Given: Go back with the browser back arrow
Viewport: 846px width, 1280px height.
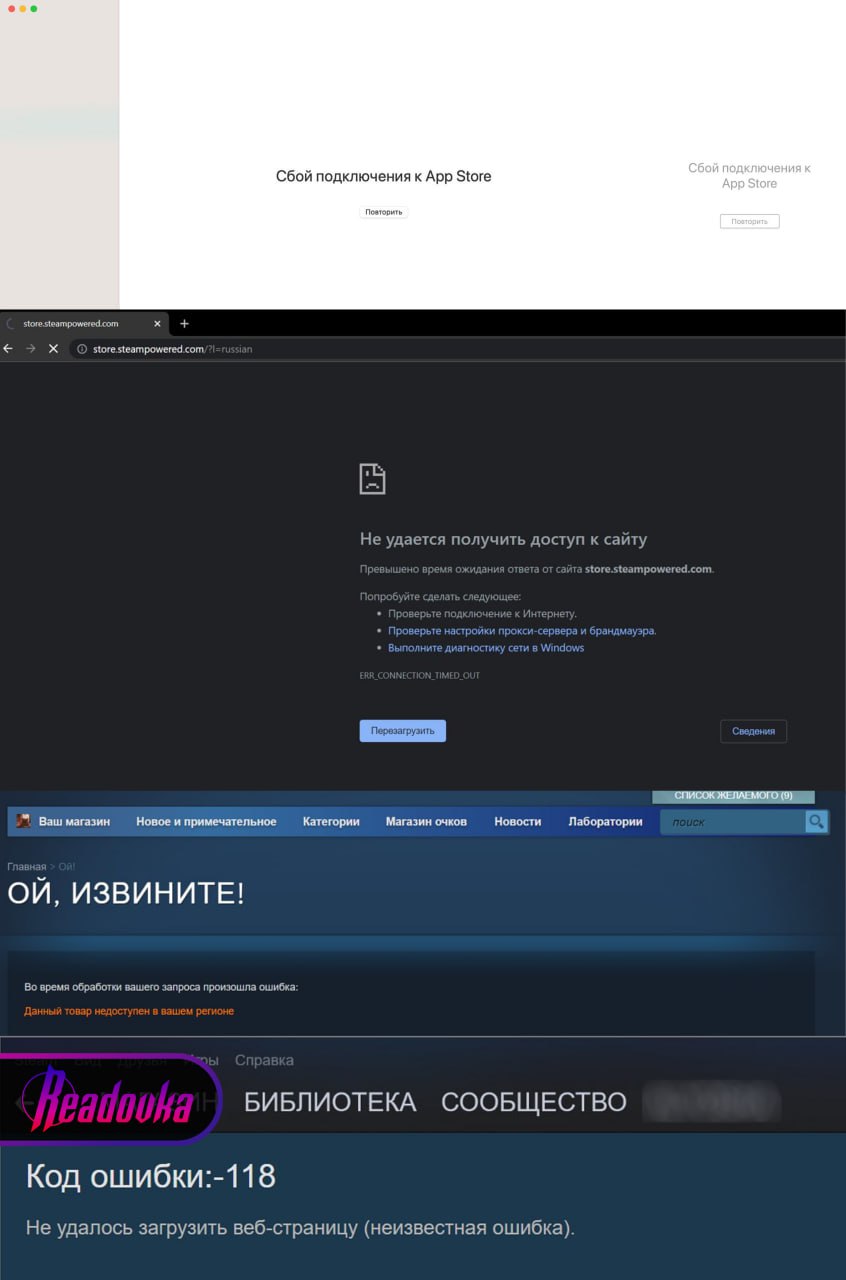Looking at the screenshot, I should pyautogui.click(x=9, y=349).
